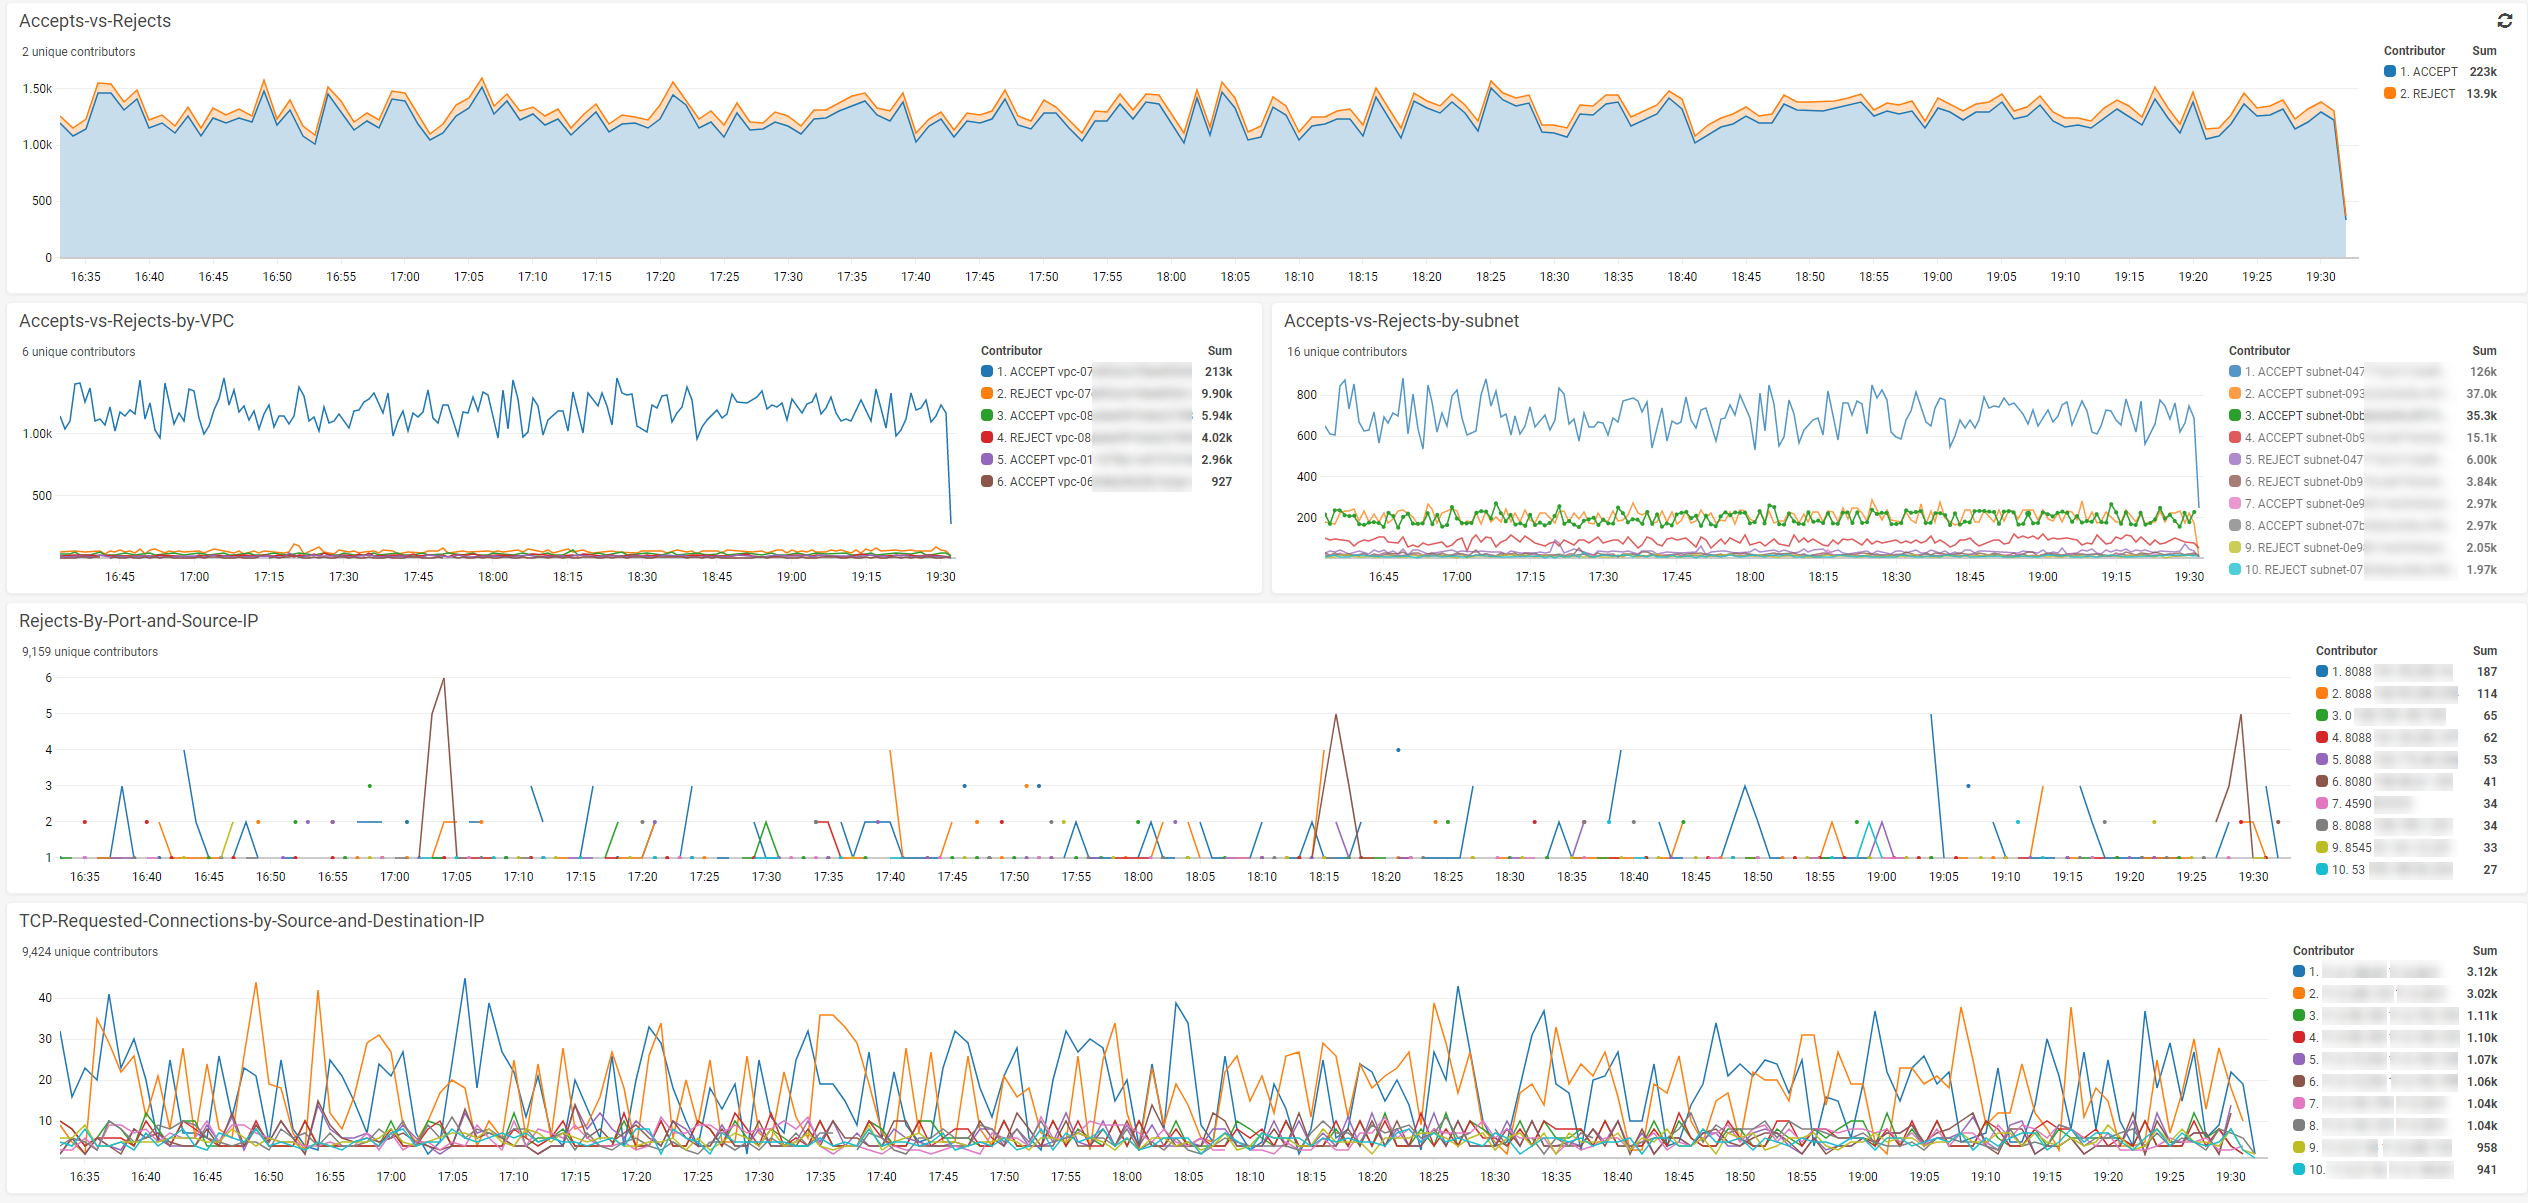Viewport: 2528px width, 1203px height.
Task: Open the Rejects-By-Port-and-Source-IP widget title
Action: coord(139,620)
